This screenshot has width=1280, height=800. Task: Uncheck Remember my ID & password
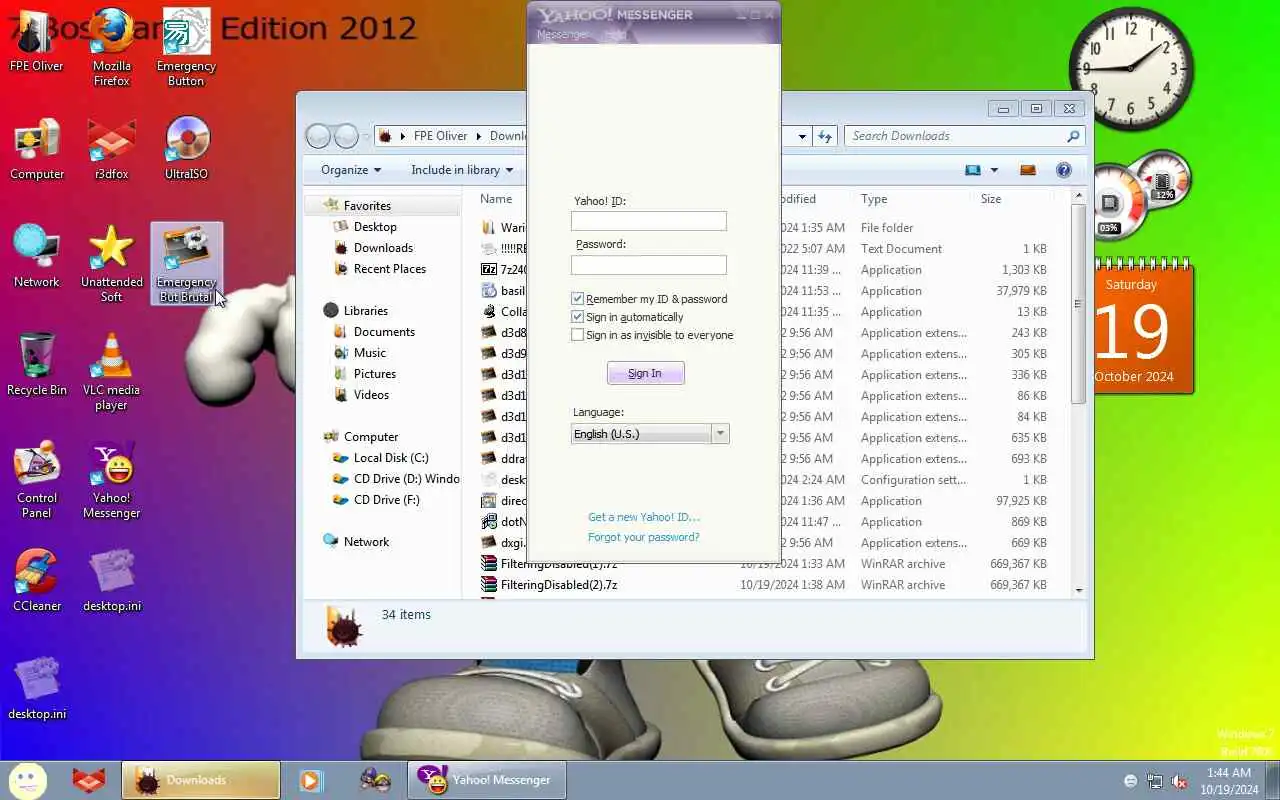pyautogui.click(x=578, y=299)
